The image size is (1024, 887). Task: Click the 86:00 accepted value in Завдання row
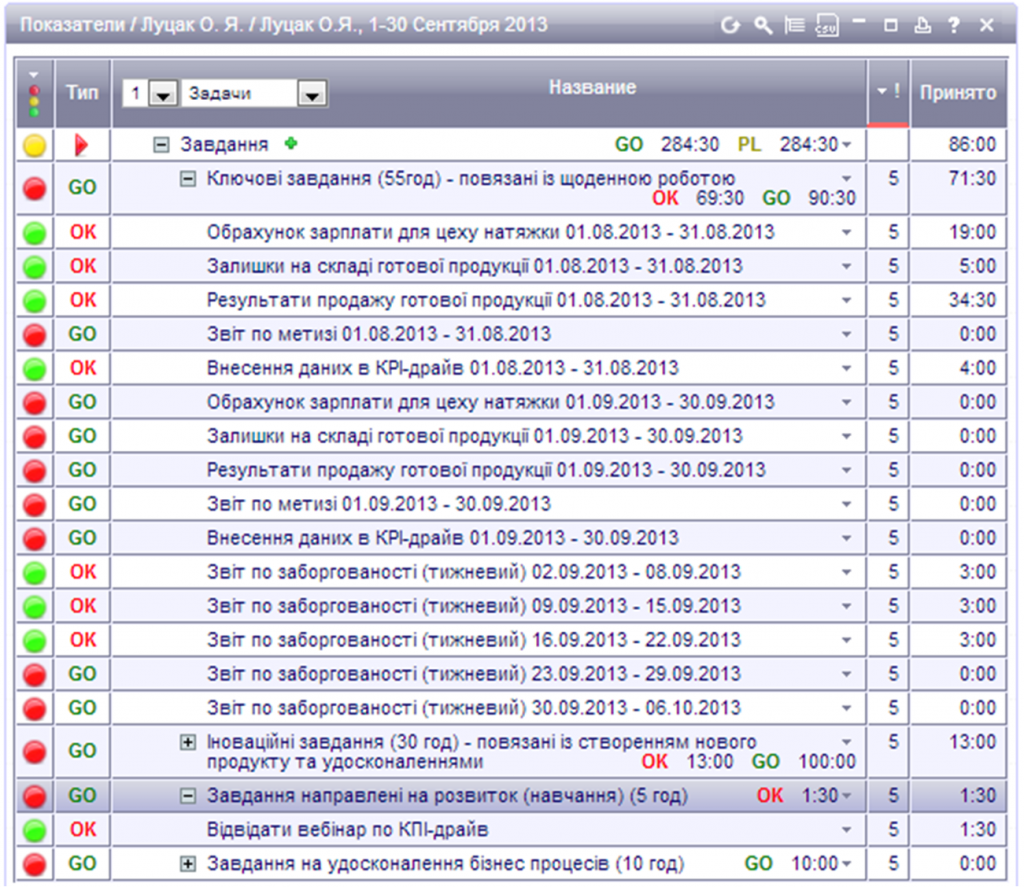point(972,144)
